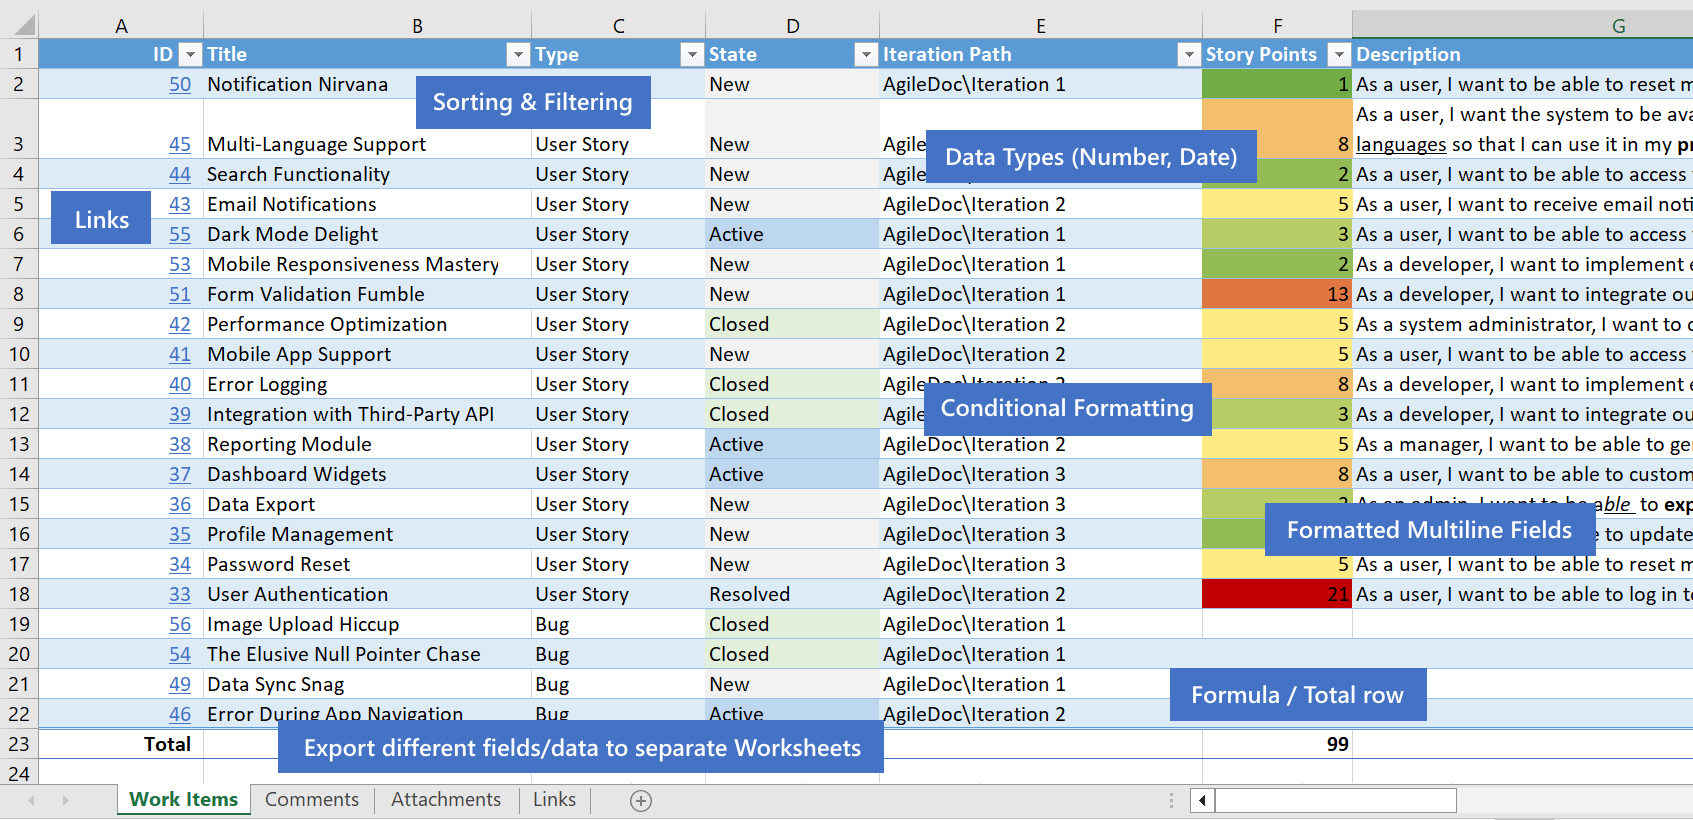This screenshot has height=820, width=1693.
Task: Expand the Type column filter menu
Action: pos(692,55)
